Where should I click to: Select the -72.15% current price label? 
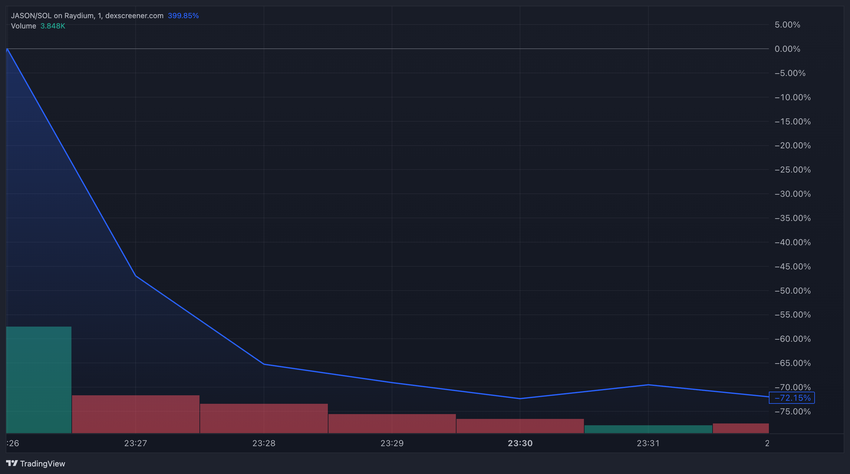[x=791, y=398]
